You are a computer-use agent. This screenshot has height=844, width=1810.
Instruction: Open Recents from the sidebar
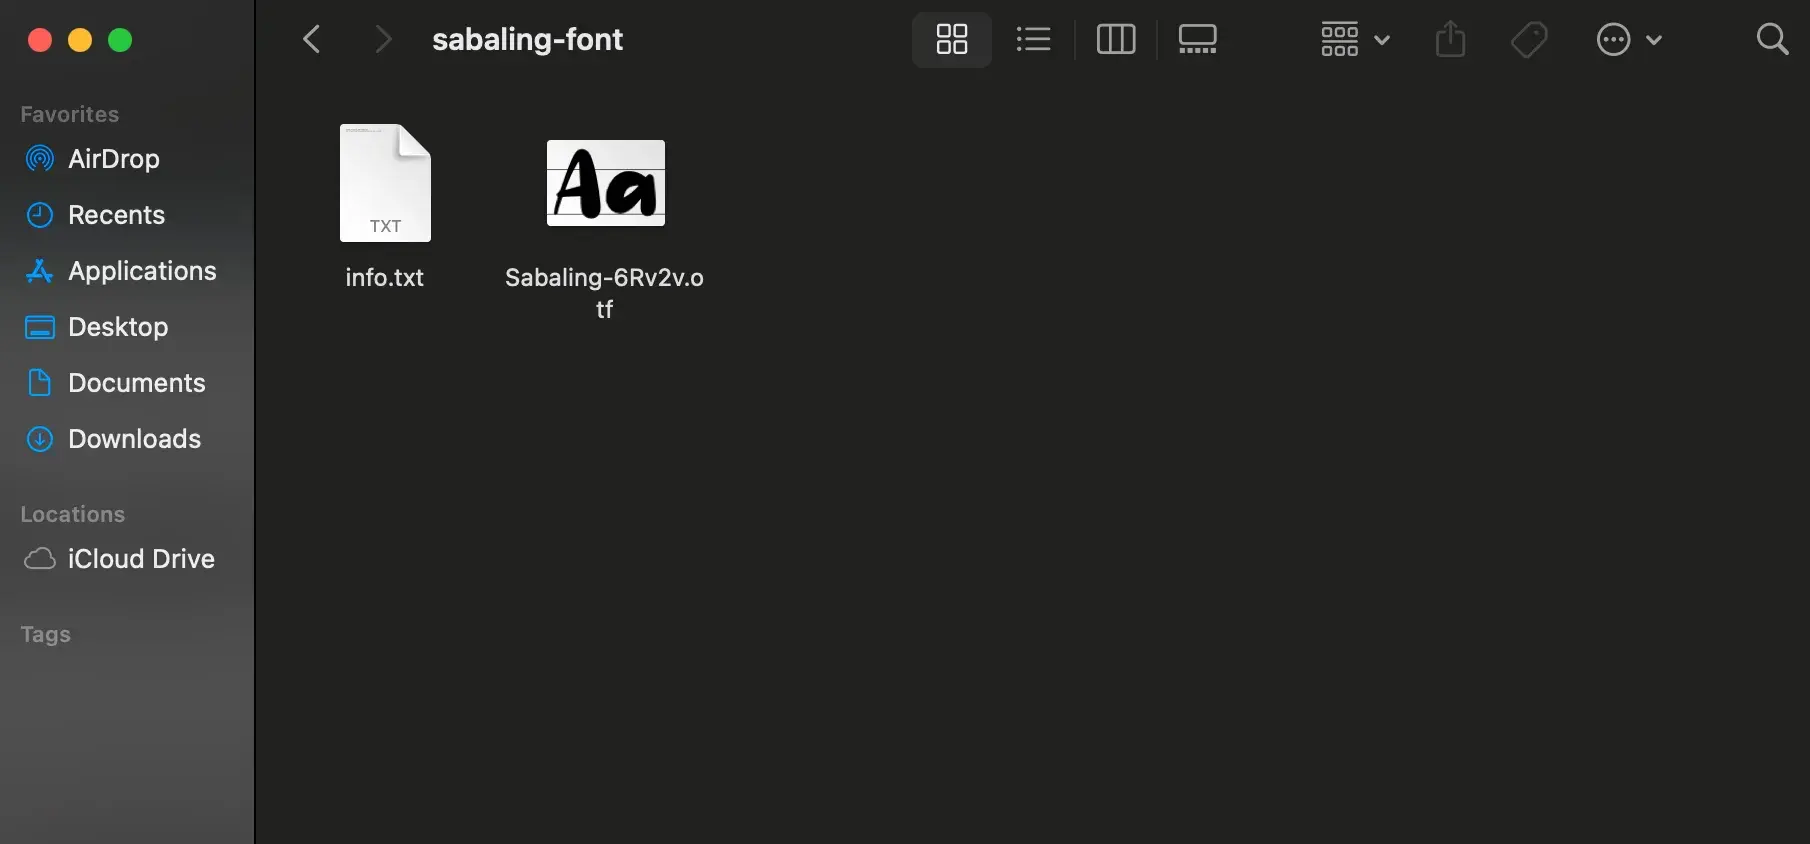[116, 215]
